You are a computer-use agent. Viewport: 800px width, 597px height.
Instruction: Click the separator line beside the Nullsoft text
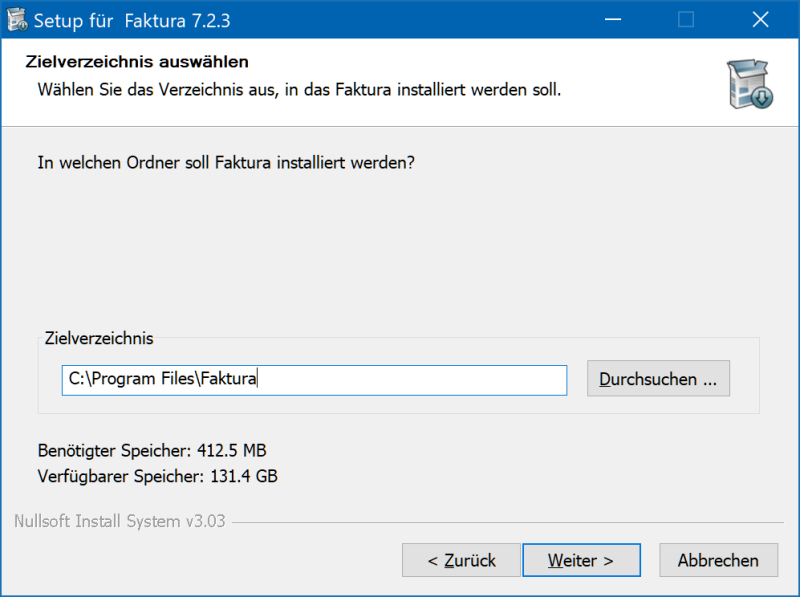click(x=500, y=523)
